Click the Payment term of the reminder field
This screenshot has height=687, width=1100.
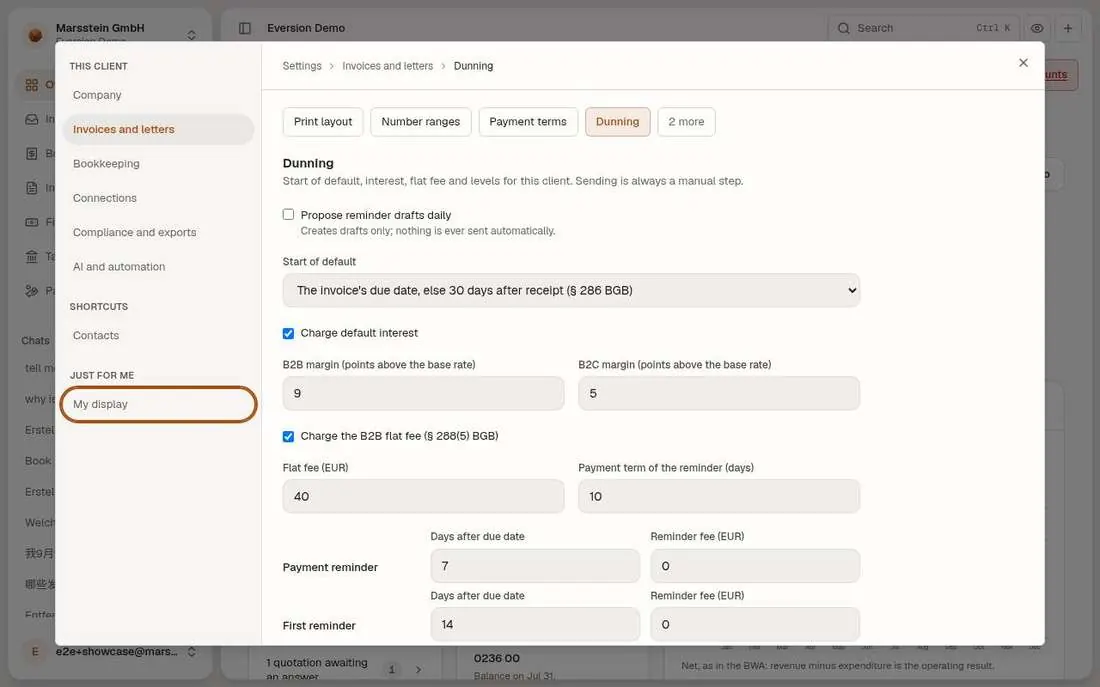[719, 497]
